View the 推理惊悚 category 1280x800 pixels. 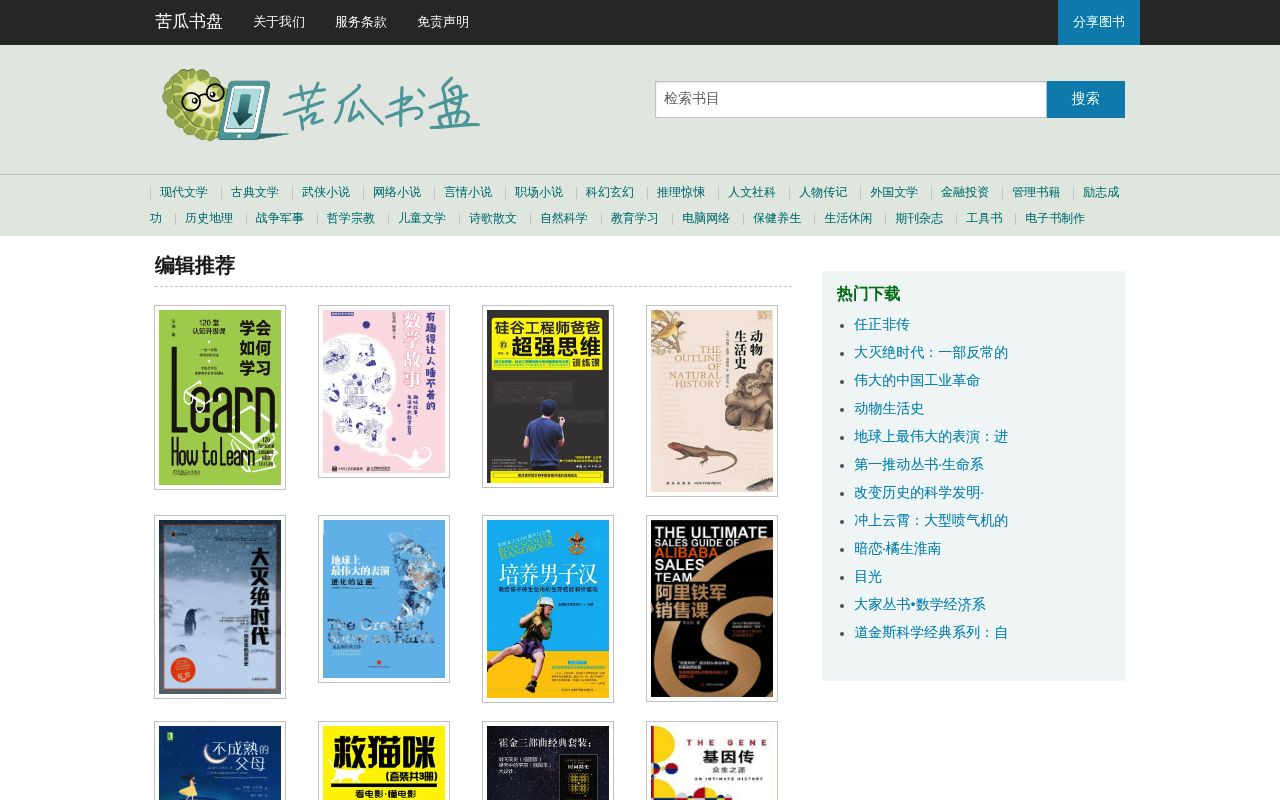(x=681, y=192)
